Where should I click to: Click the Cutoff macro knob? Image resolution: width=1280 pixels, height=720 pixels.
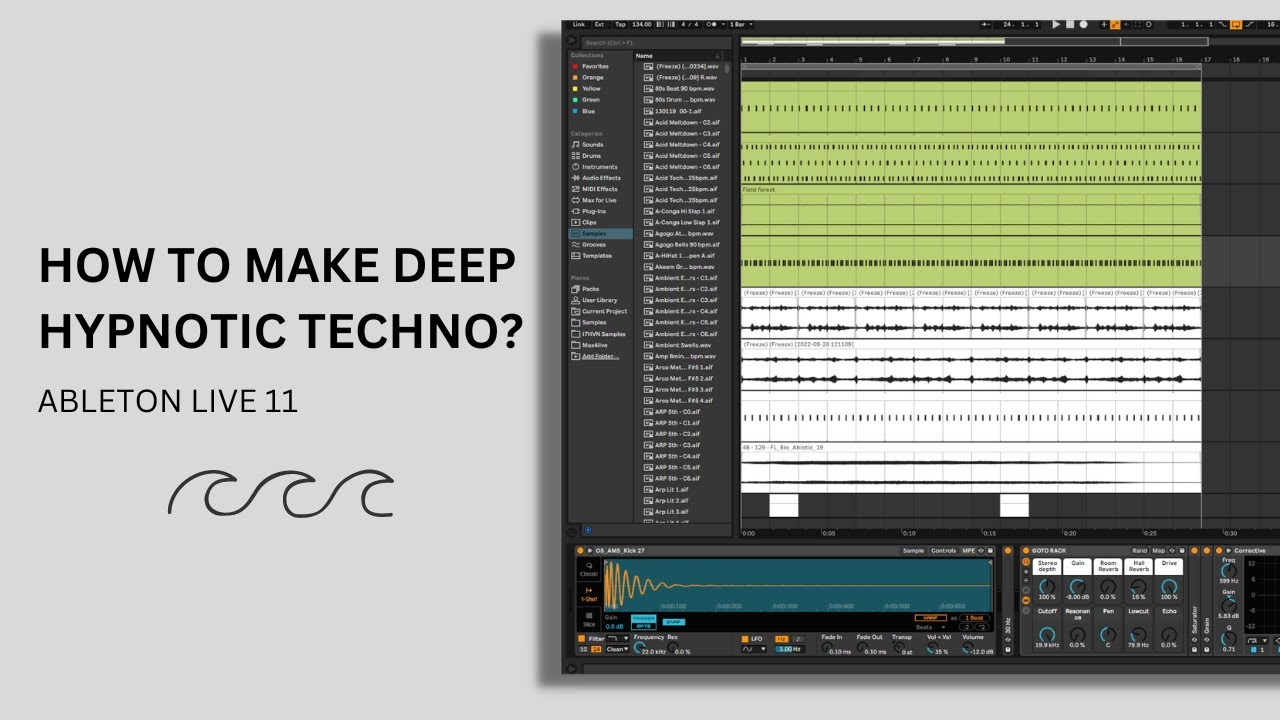point(1047,634)
